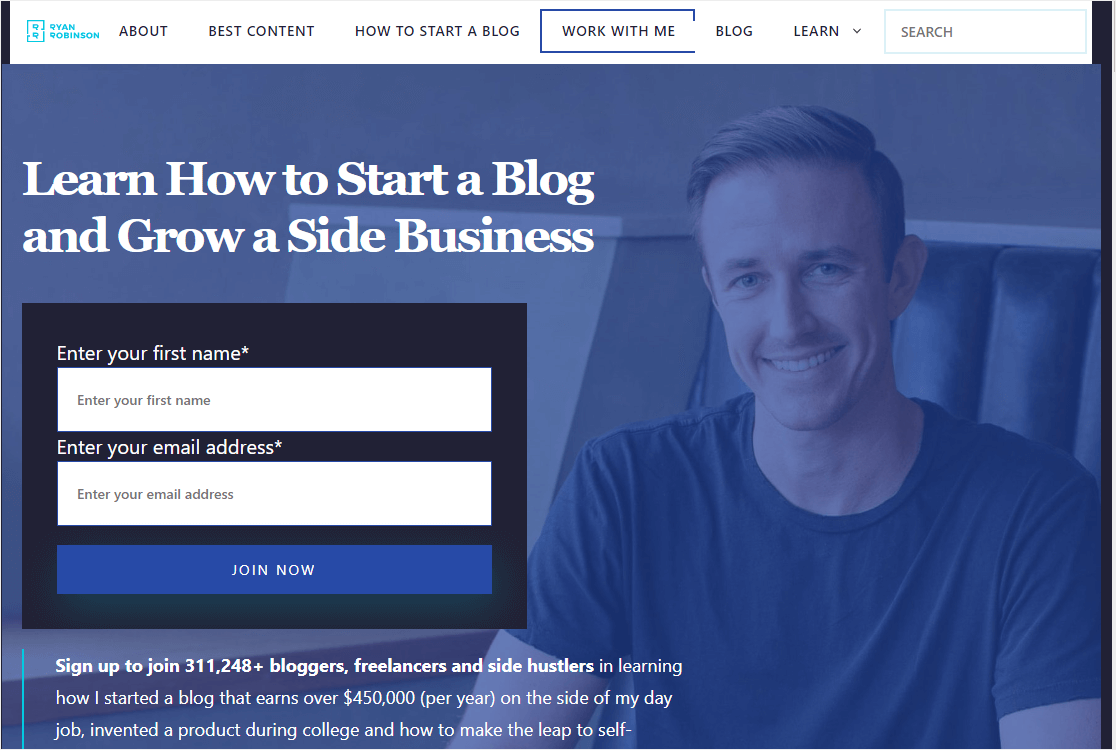The width and height of the screenshot is (1116, 750).
Task: Click the bold 'Sign up to join 311,248+' text
Action: pyautogui.click(x=154, y=666)
